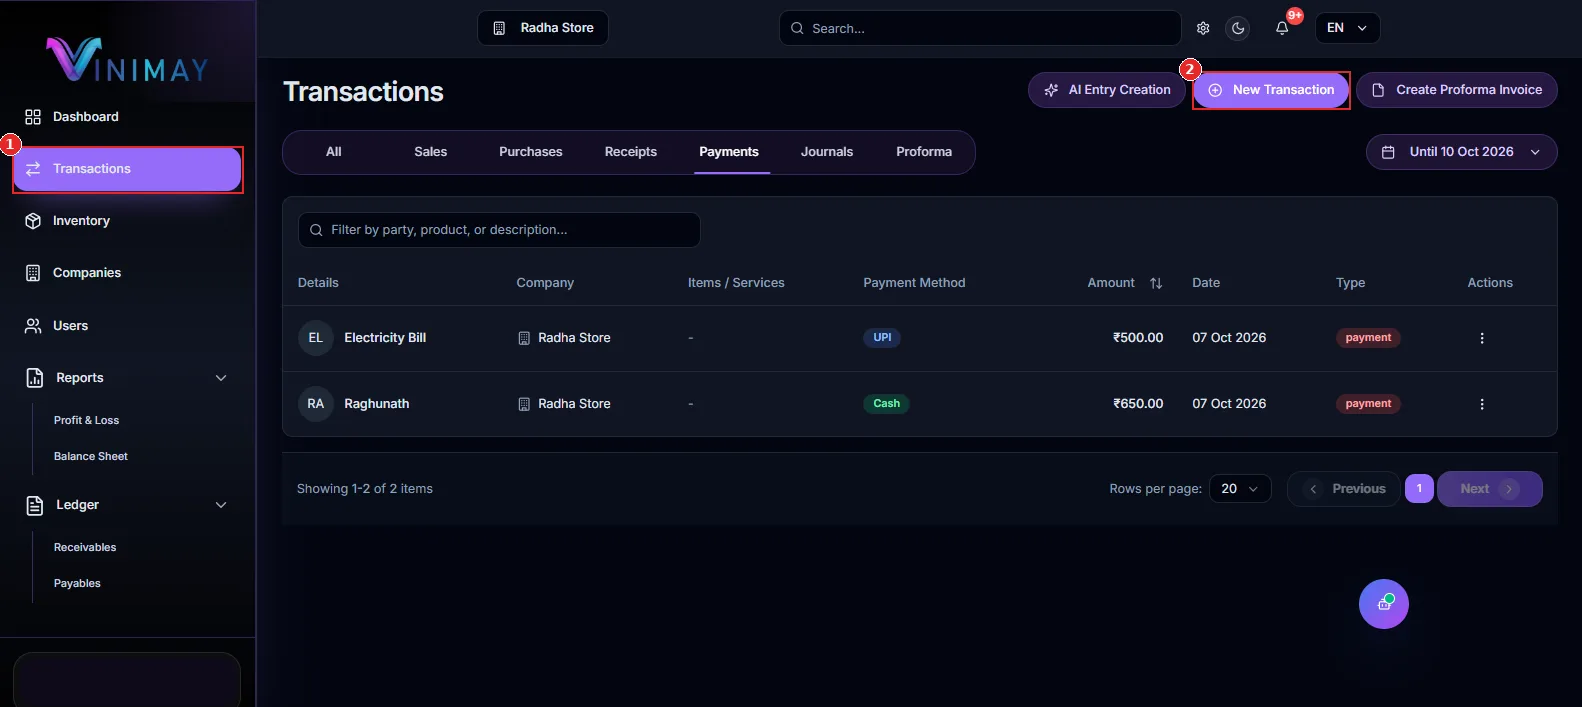Screen dimensions: 1582x707
Task: Switch to the Receipts tab
Action: 631,152
